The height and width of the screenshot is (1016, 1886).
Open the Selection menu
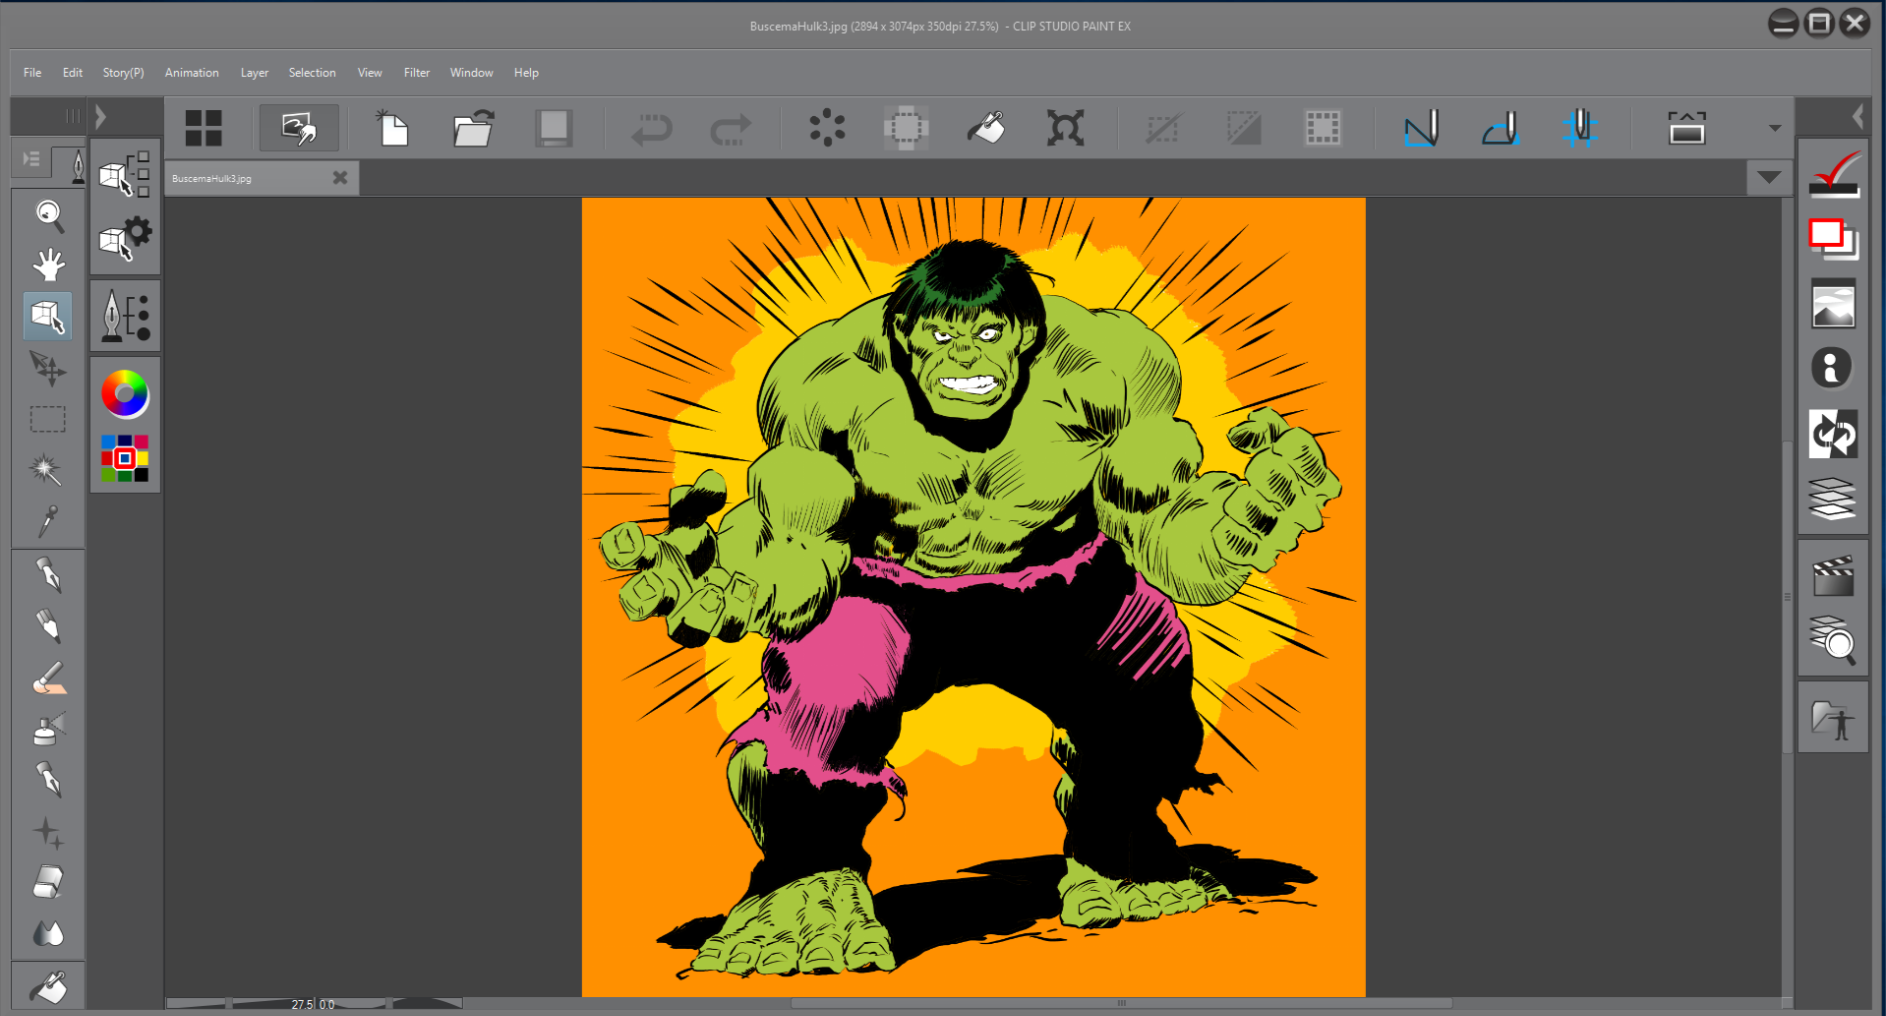click(x=312, y=73)
